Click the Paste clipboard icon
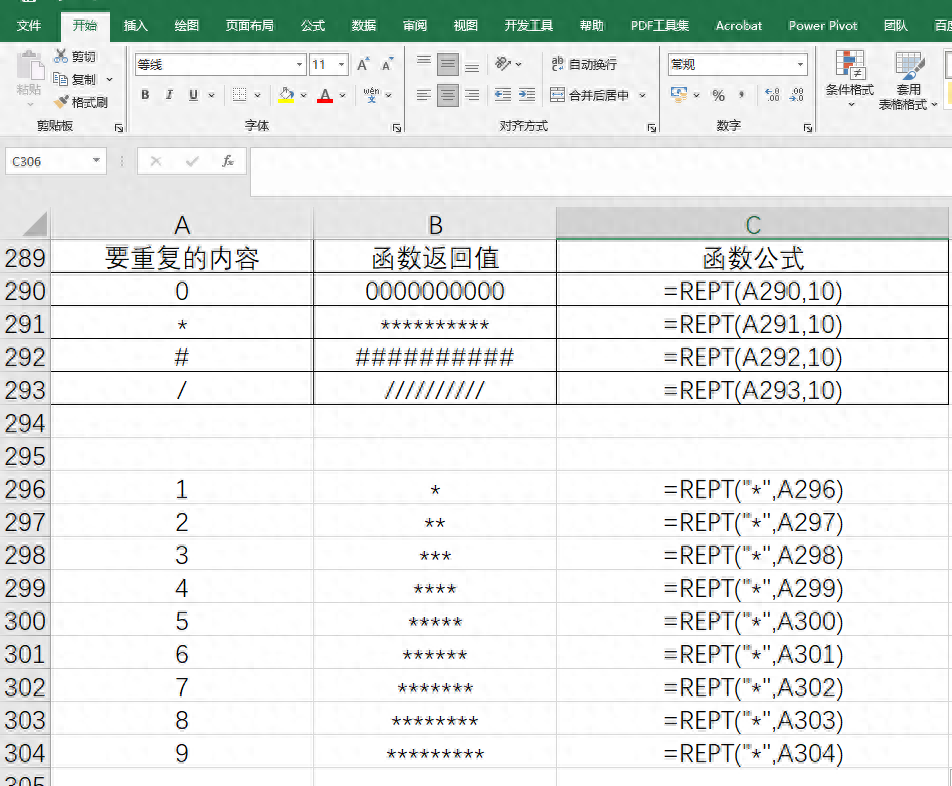This screenshot has height=786, width=952. 29,66
